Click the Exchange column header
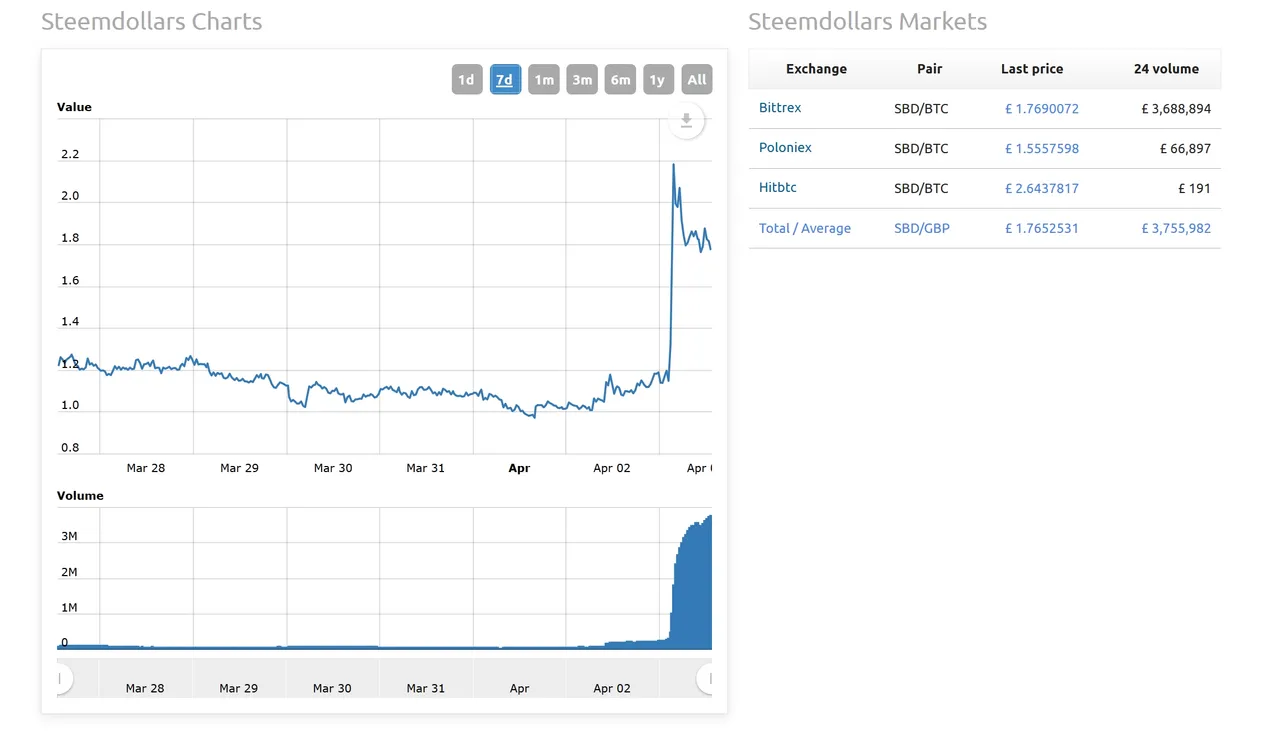 (816, 69)
